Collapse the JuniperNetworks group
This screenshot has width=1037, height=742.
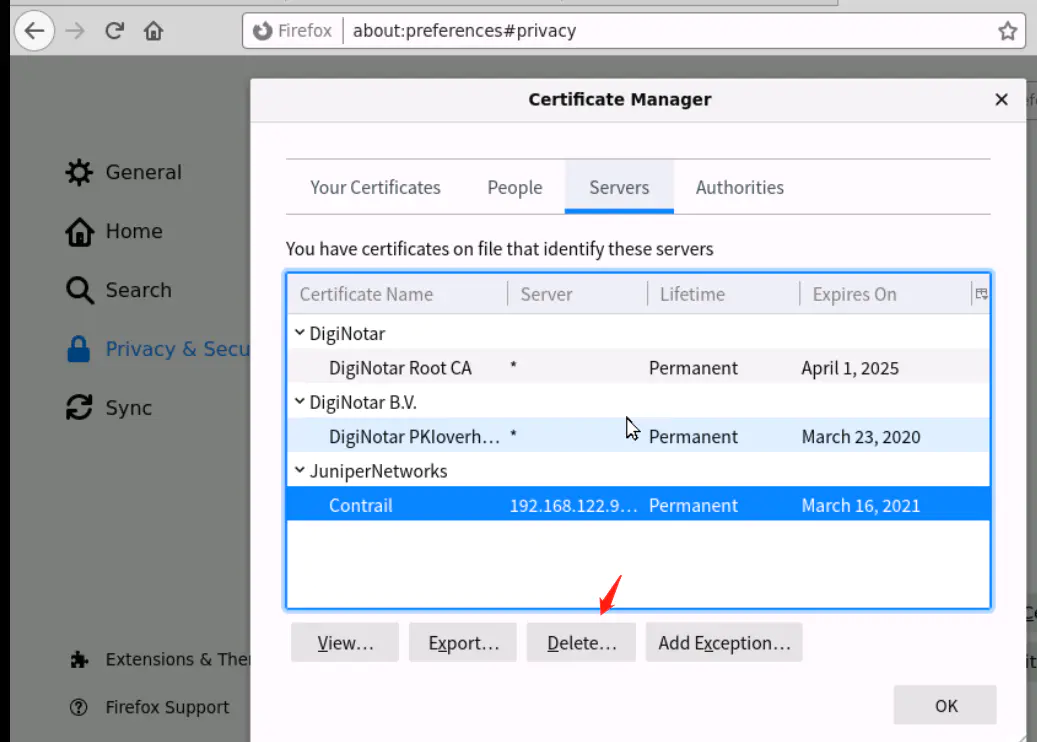300,470
